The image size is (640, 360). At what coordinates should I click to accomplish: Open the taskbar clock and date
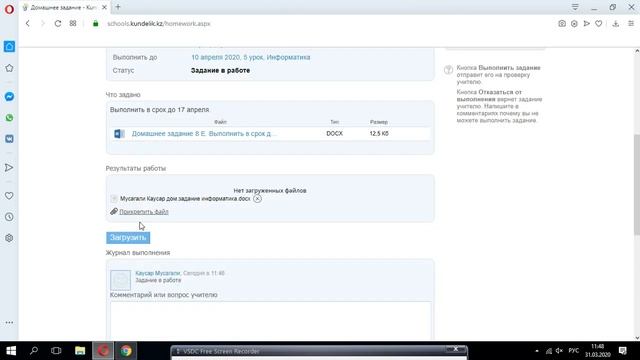(598, 351)
